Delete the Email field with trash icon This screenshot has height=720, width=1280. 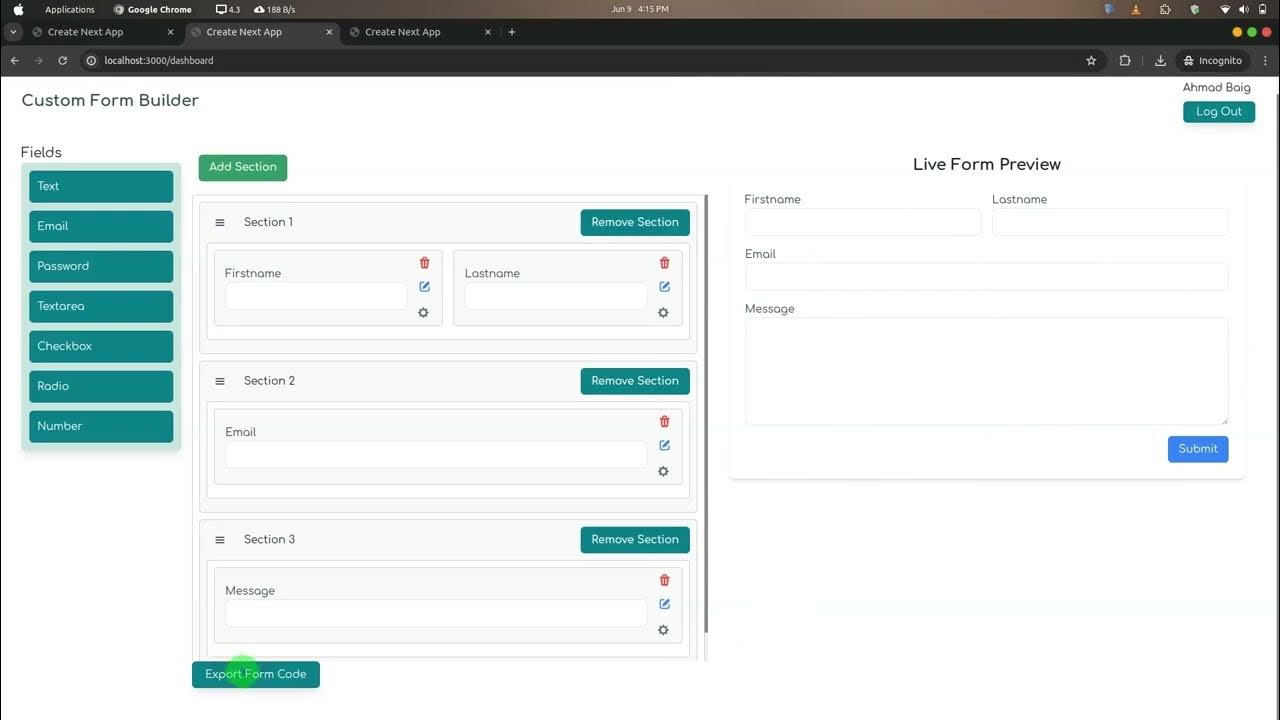tap(664, 422)
